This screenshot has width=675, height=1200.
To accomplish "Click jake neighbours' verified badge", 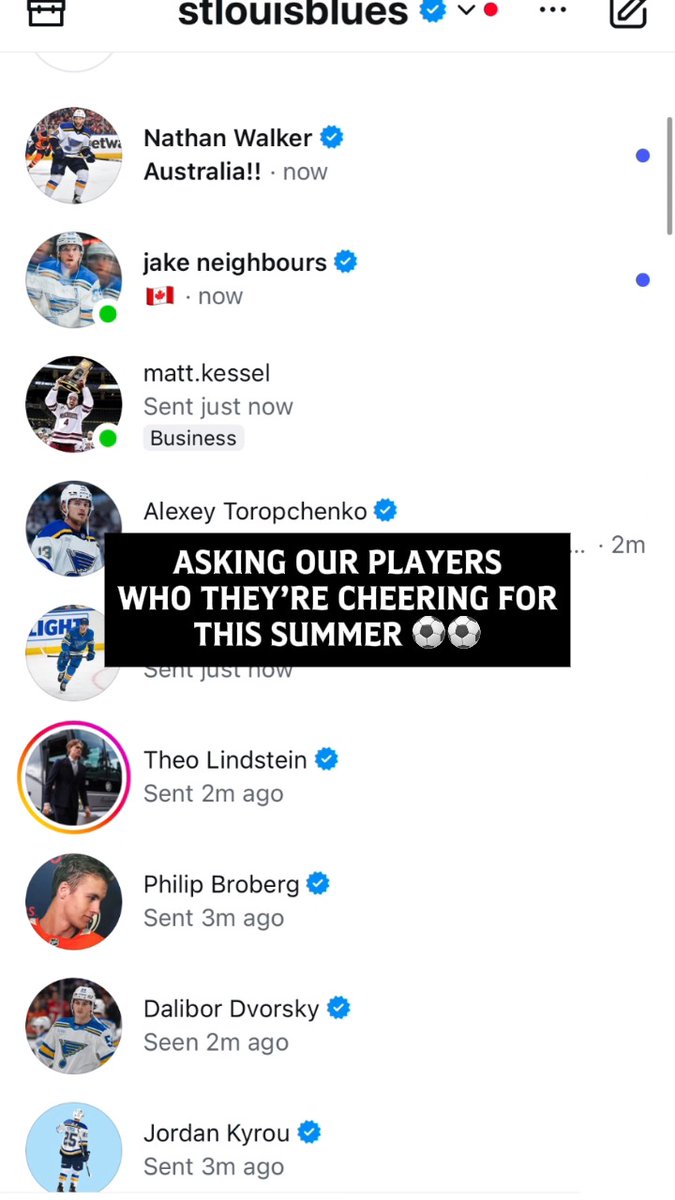I will click(345, 262).
